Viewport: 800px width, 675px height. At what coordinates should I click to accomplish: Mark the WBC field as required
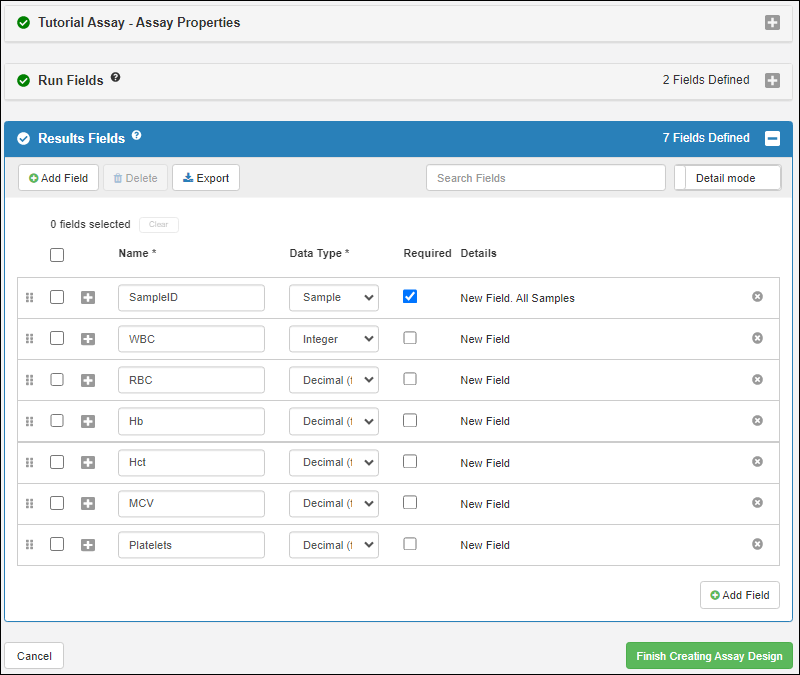[410, 338]
